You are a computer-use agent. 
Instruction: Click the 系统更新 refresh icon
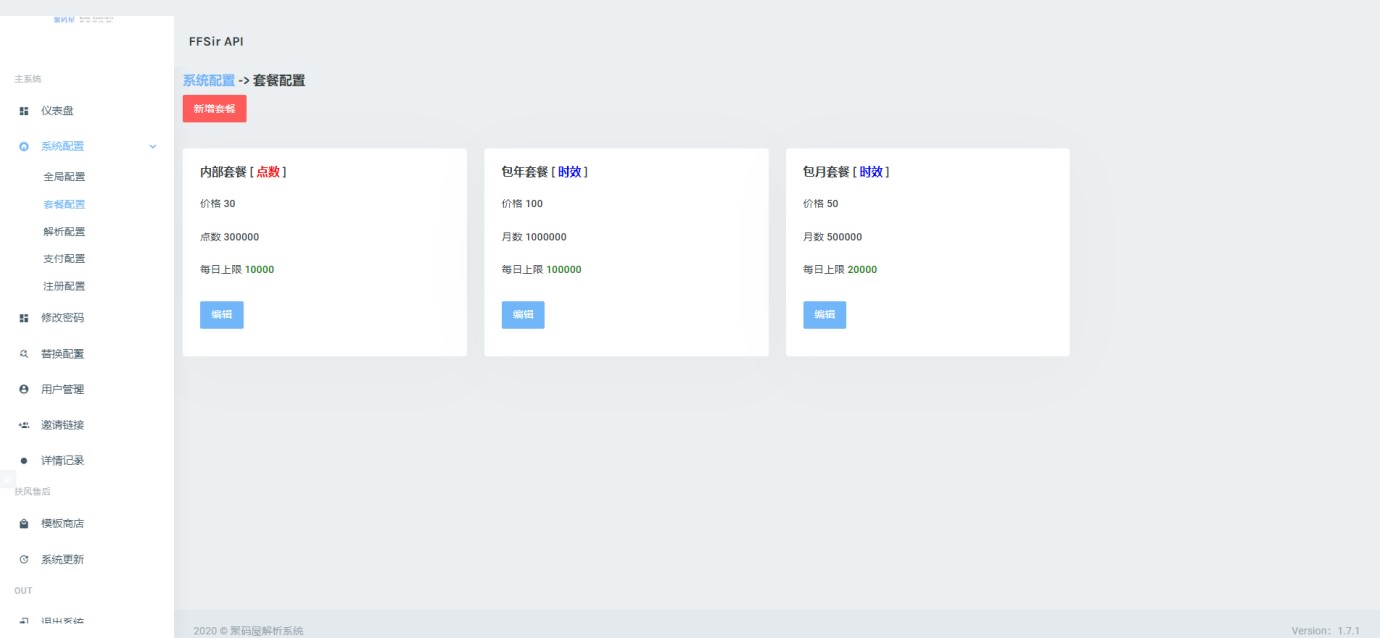click(24, 560)
